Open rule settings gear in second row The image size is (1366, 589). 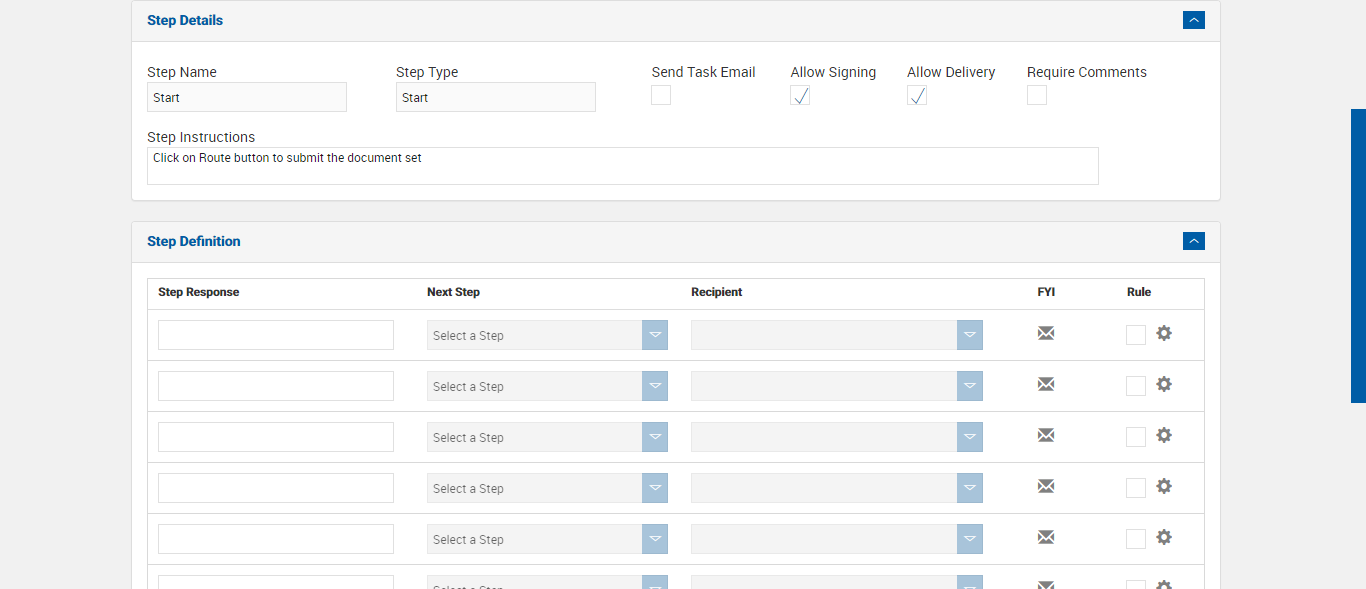1164,384
